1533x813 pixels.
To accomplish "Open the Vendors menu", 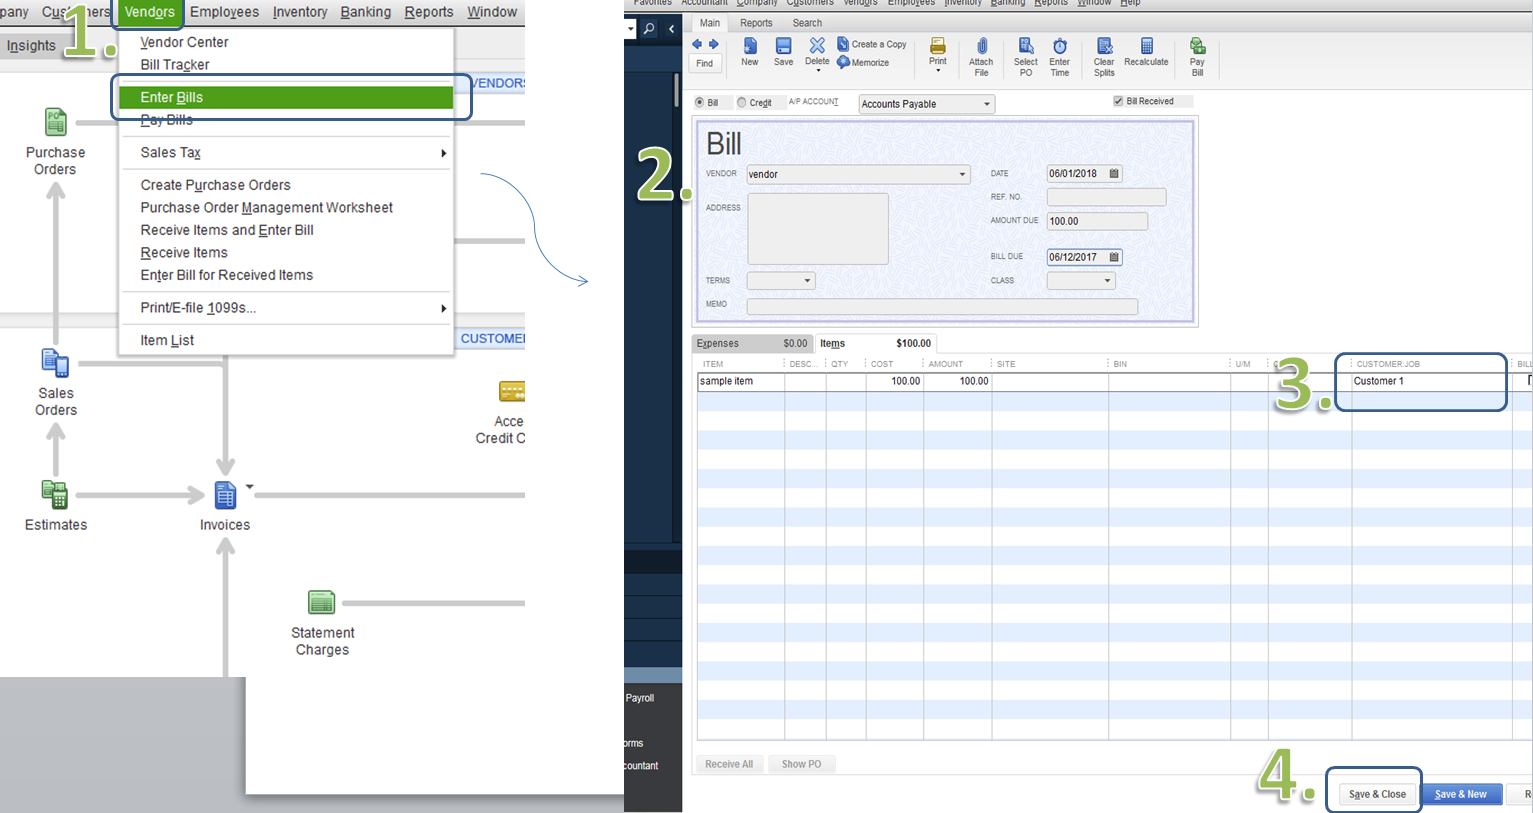I will click(150, 12).
